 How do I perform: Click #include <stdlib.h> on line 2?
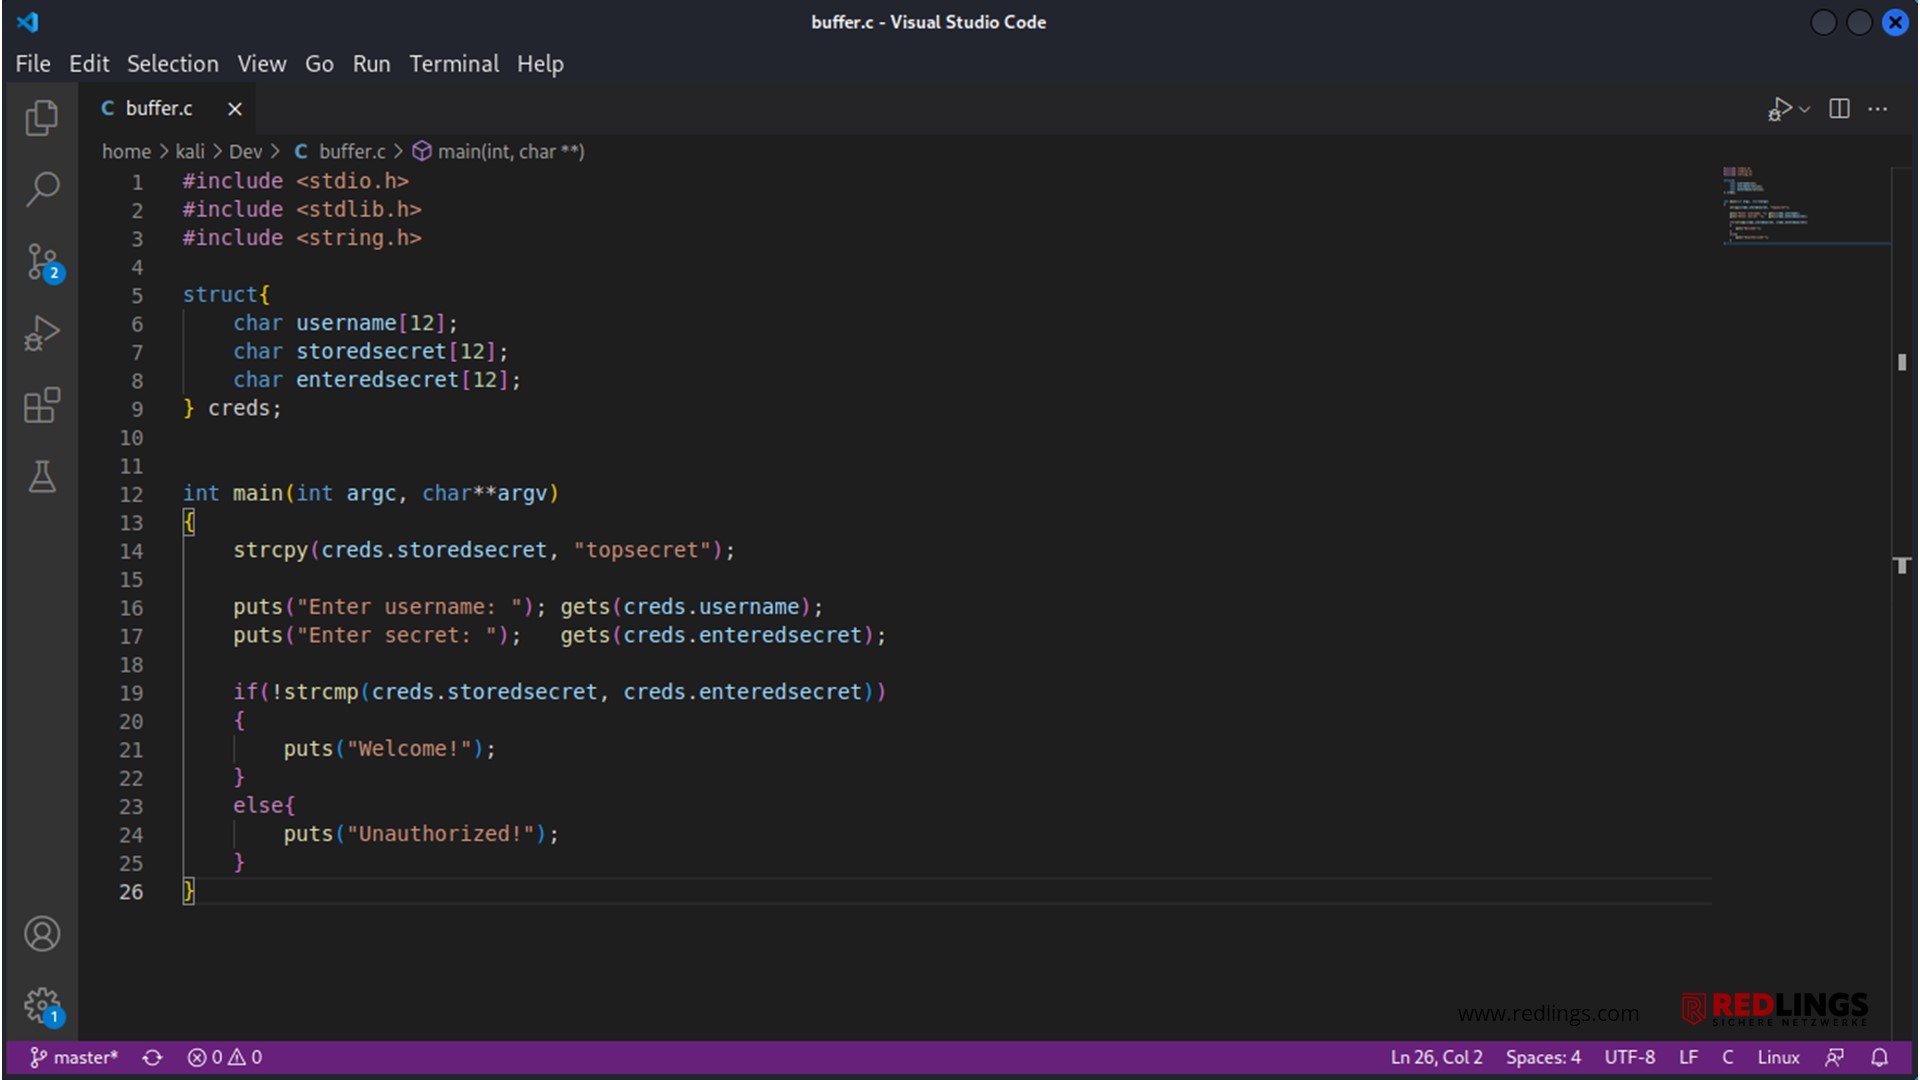tap(302, 210)
